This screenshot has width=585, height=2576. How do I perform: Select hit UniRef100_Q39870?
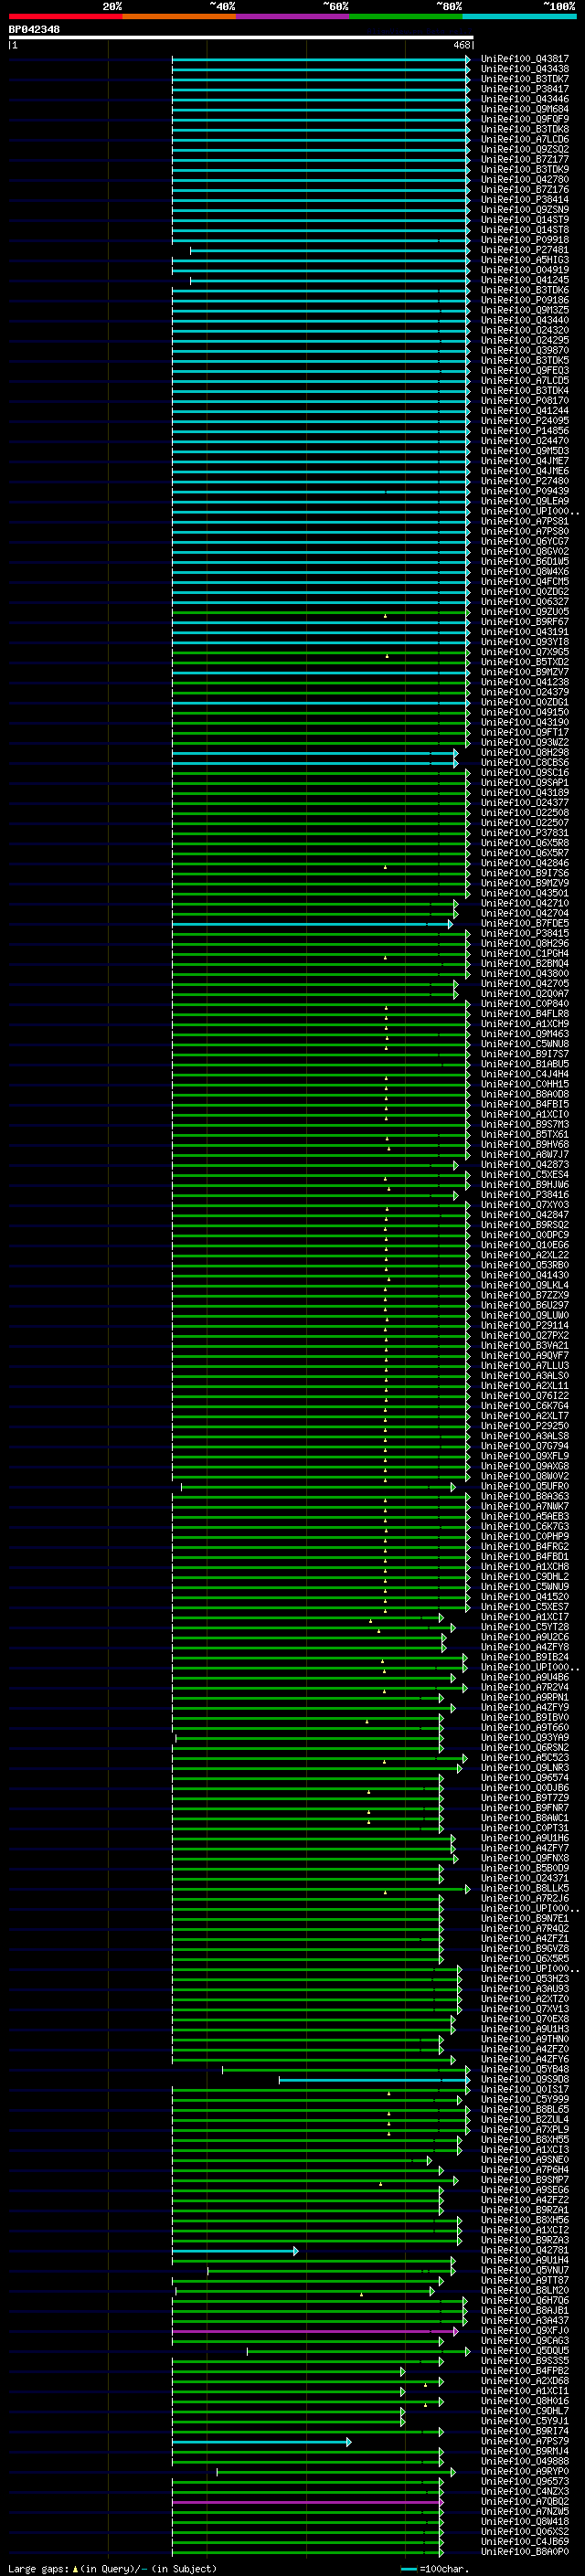click(x=524, y=350)
